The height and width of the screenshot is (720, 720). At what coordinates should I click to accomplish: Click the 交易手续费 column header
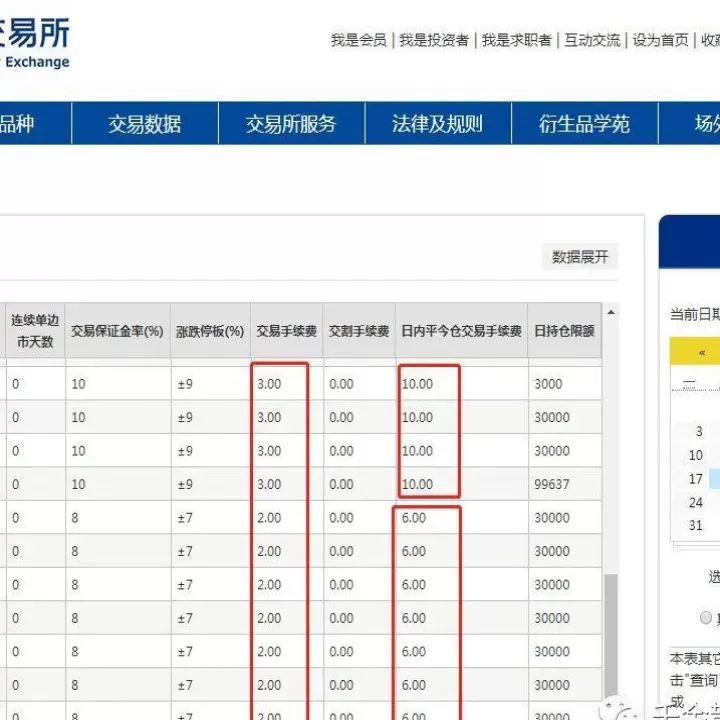click(x=287, y=331)
